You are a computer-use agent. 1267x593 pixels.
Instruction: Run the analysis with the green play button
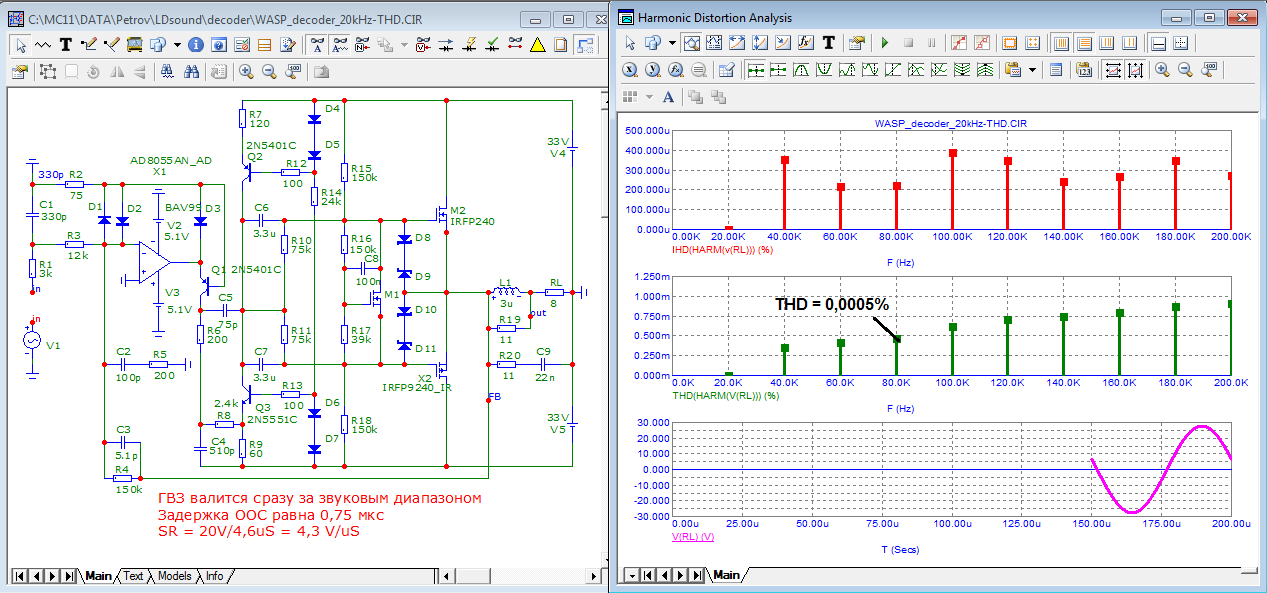tap(884, 43)
